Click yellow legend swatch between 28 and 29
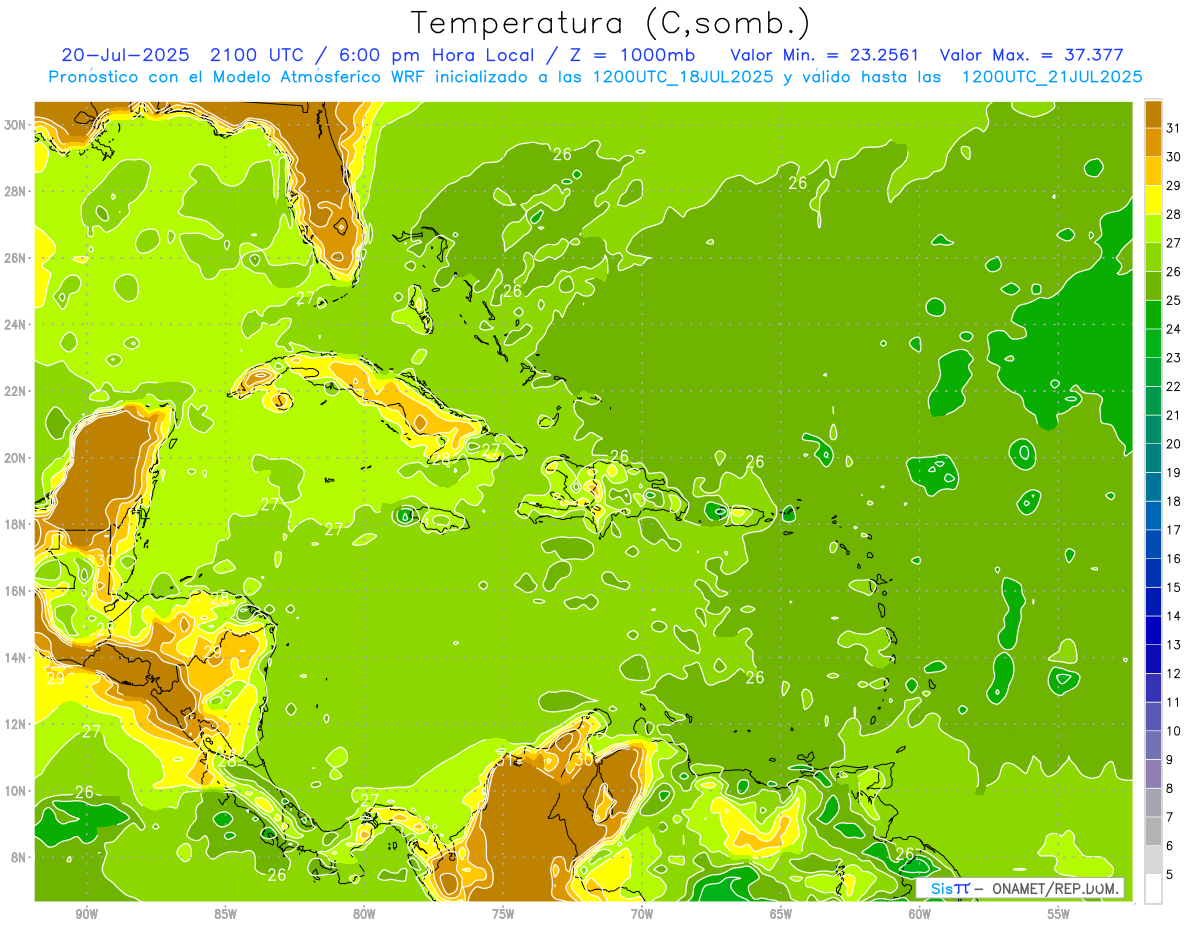The image size is (1200, 927). (1153, 199)
